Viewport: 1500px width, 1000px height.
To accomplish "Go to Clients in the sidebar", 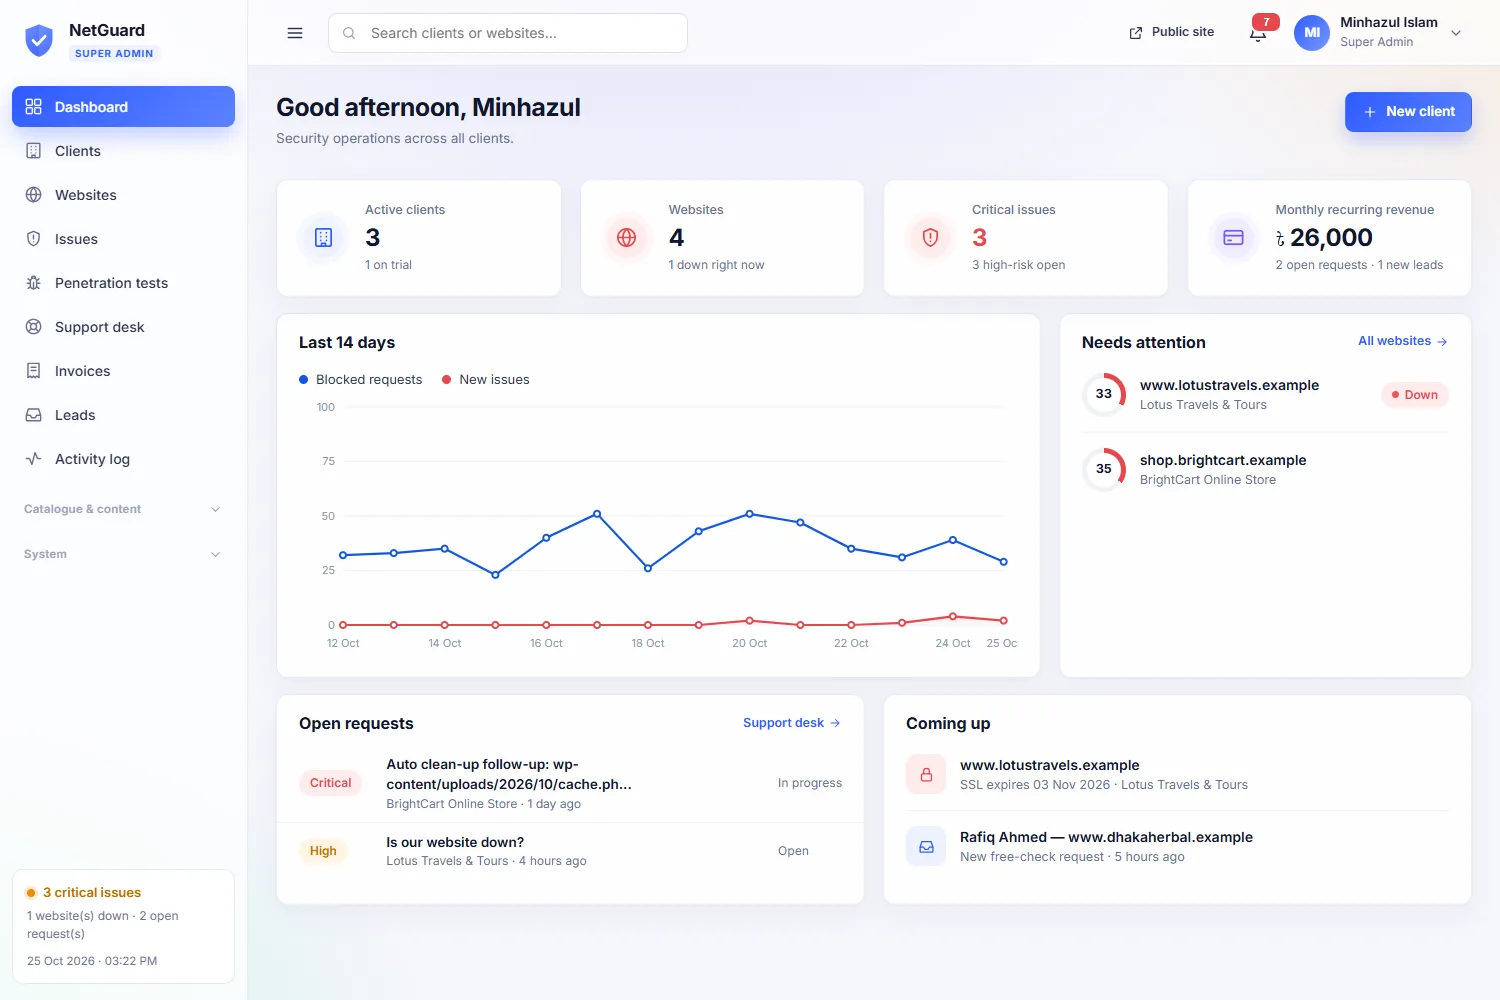I will pos(123,151).
